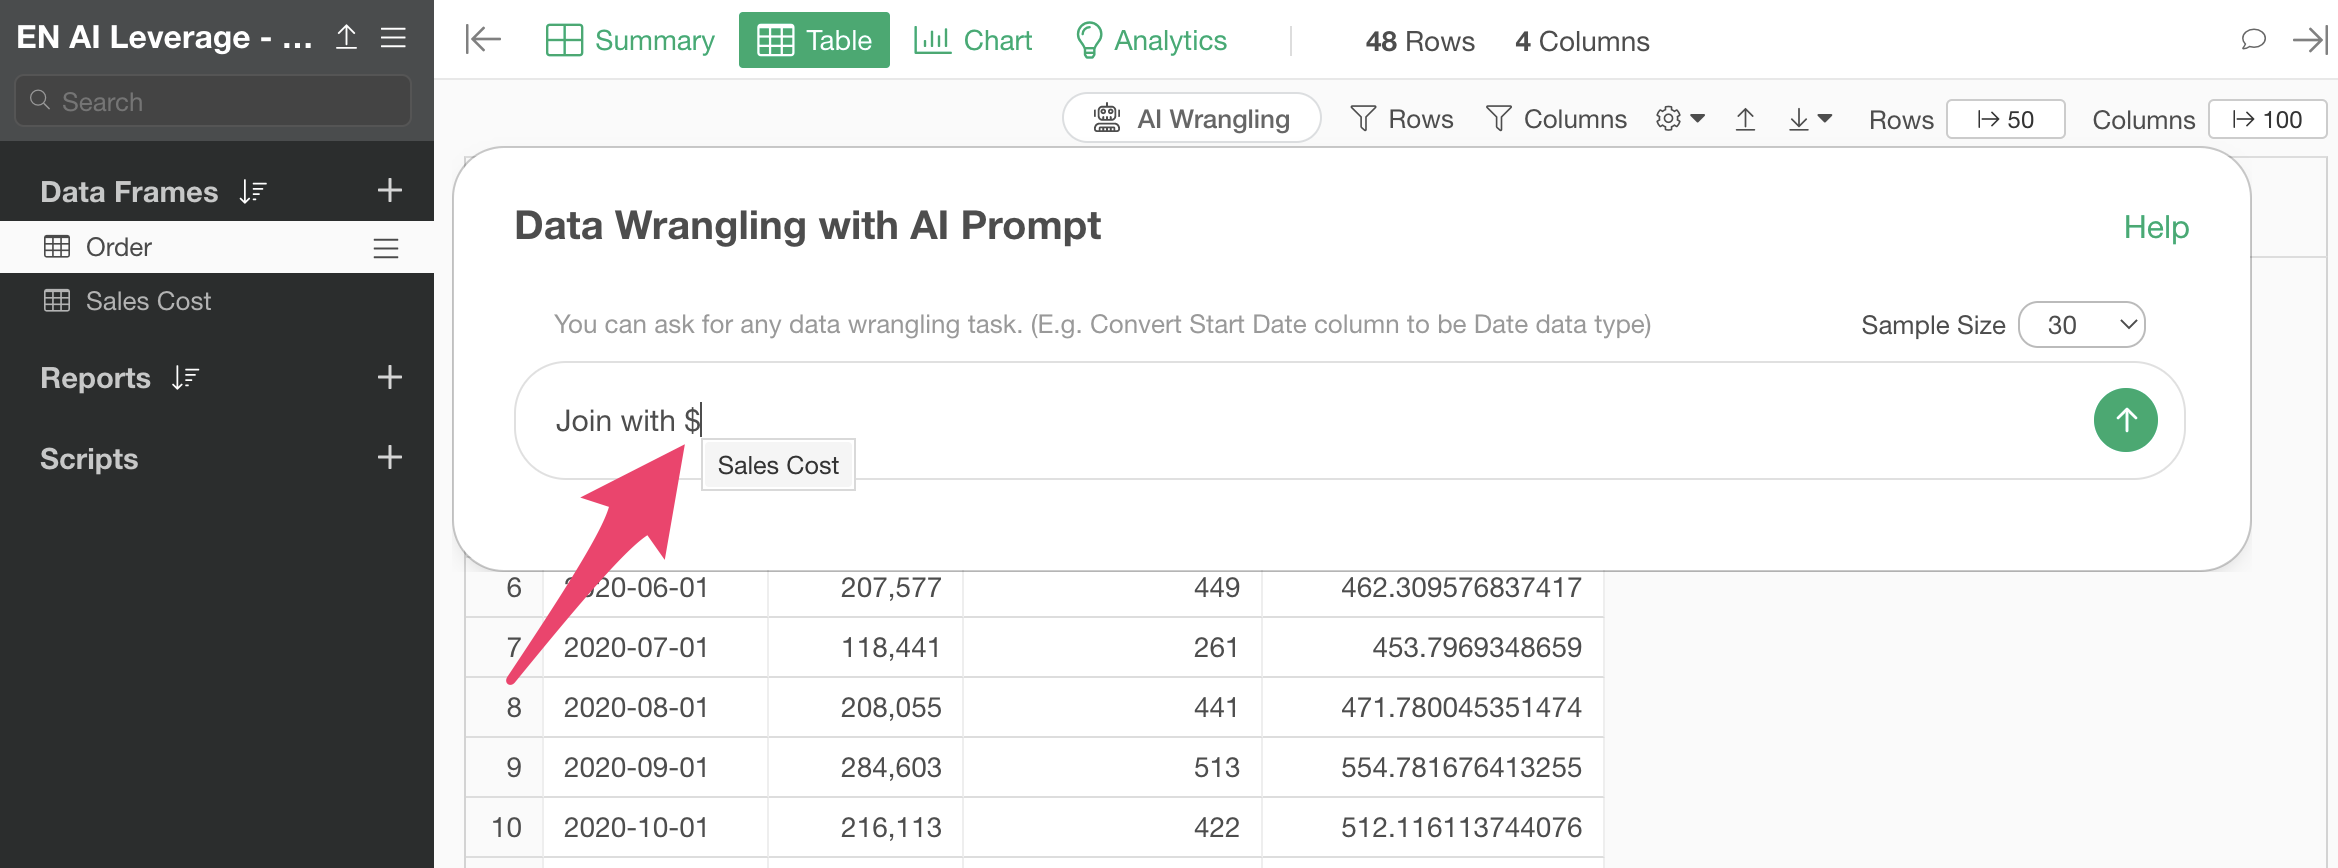The image size is (2338, 868).
Task: Select cell 462.309576837417
Action: [1433, 587]
